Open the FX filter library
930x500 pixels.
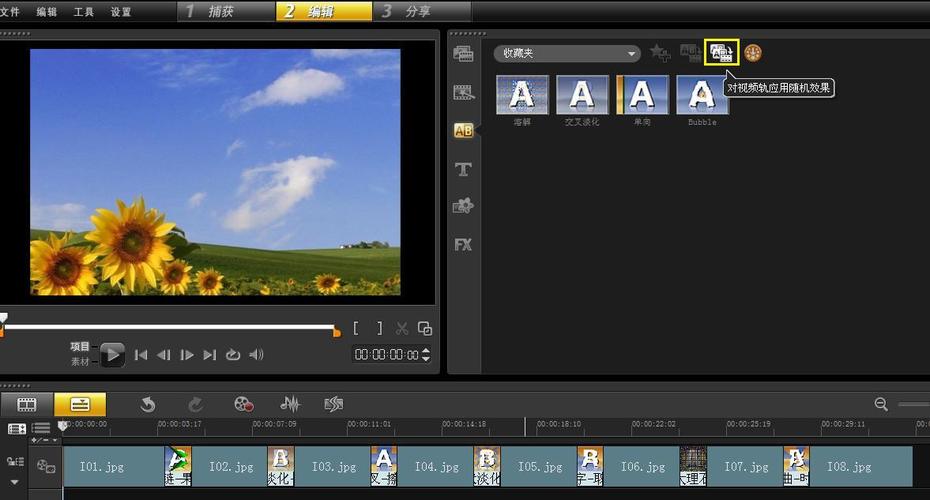pyautogui.click(x=463, y=244)
